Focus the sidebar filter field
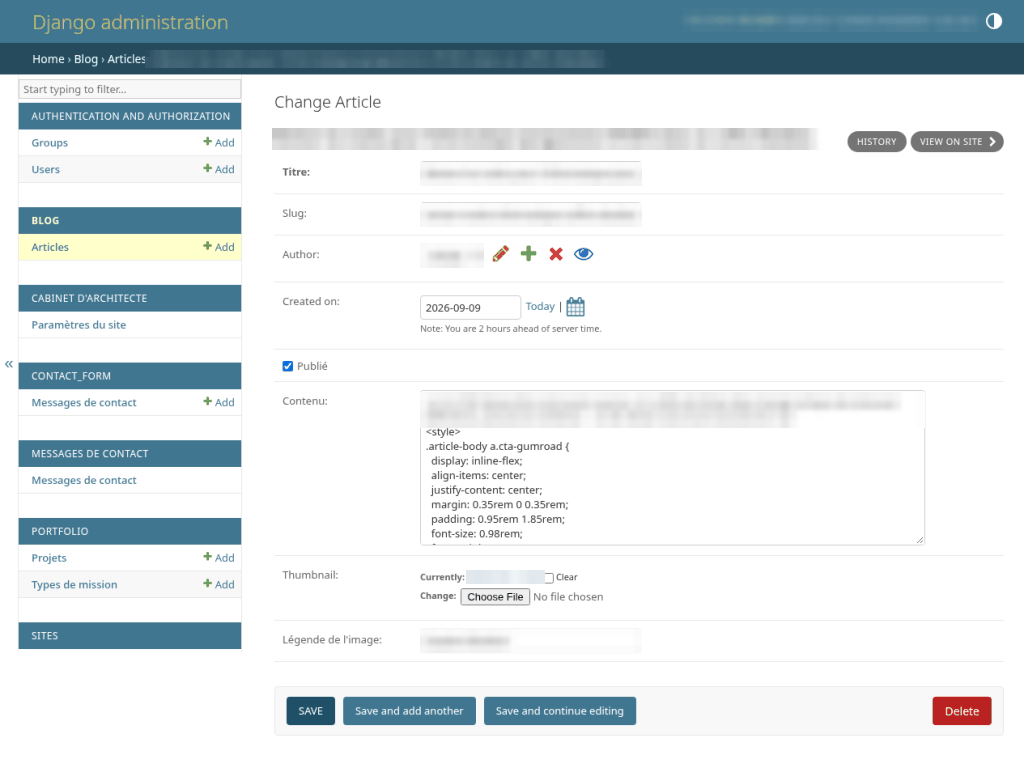Viewport: 1024px width, 768px height. [130, 89]
